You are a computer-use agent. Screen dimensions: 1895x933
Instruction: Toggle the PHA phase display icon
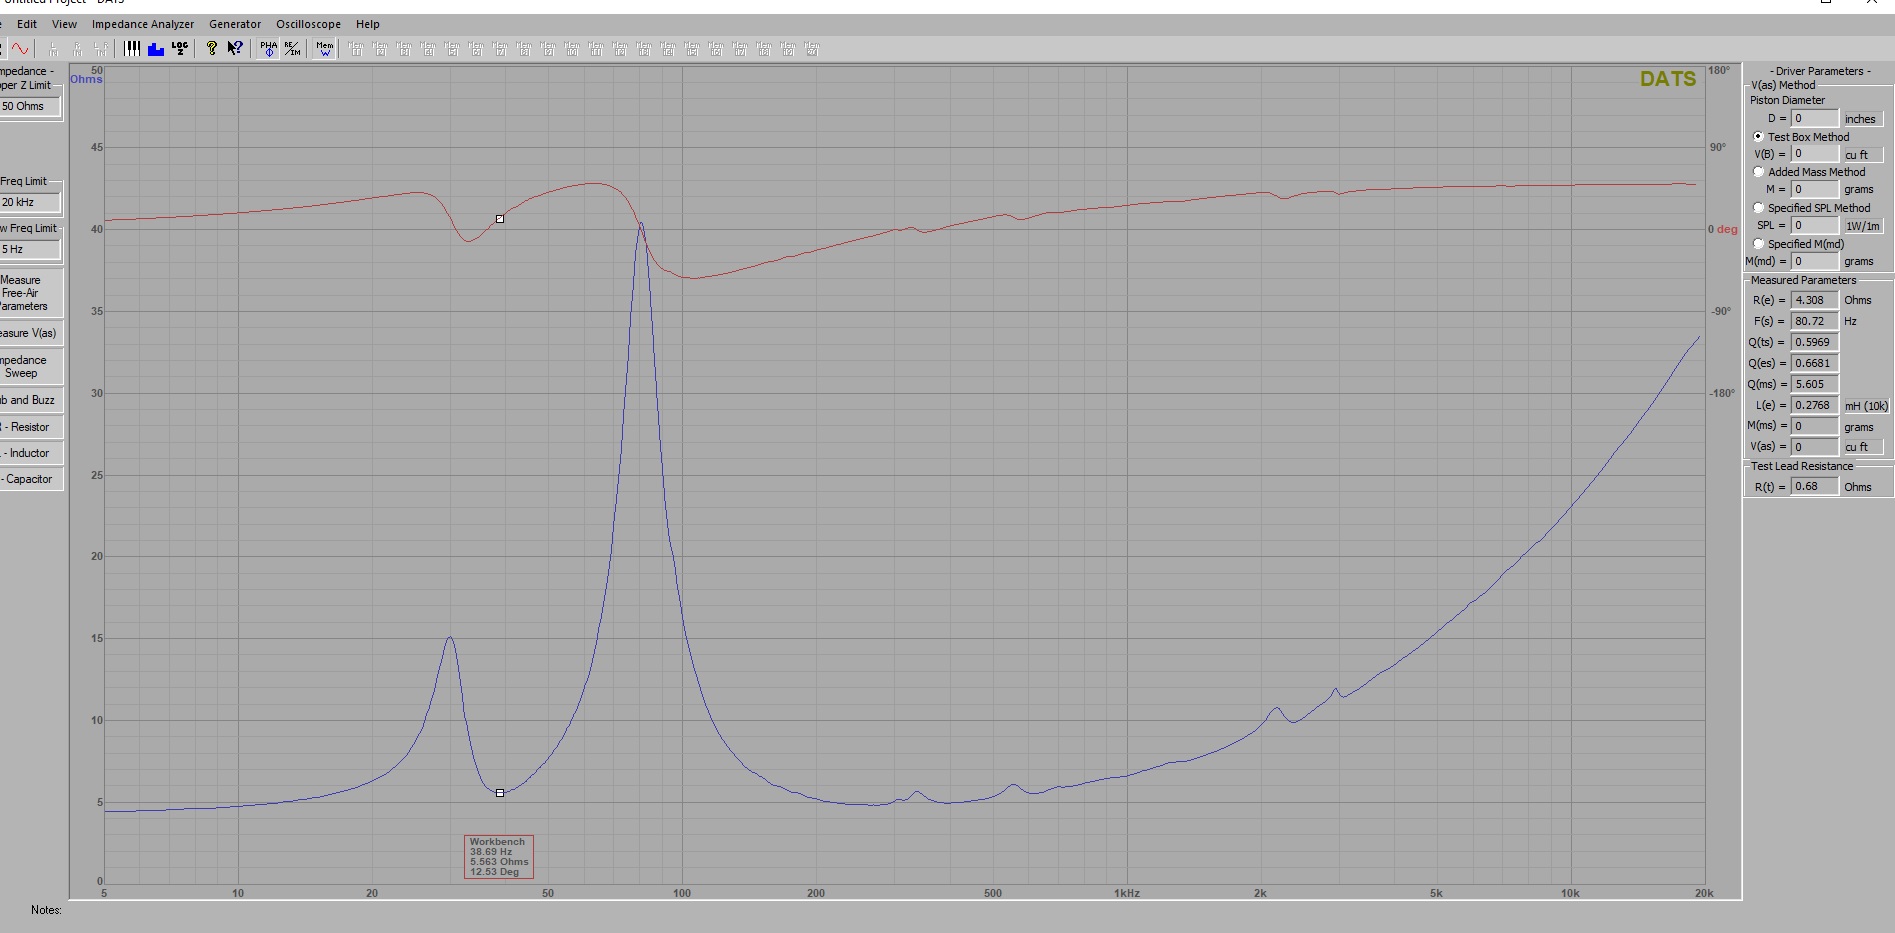click(x=268, y=48)
